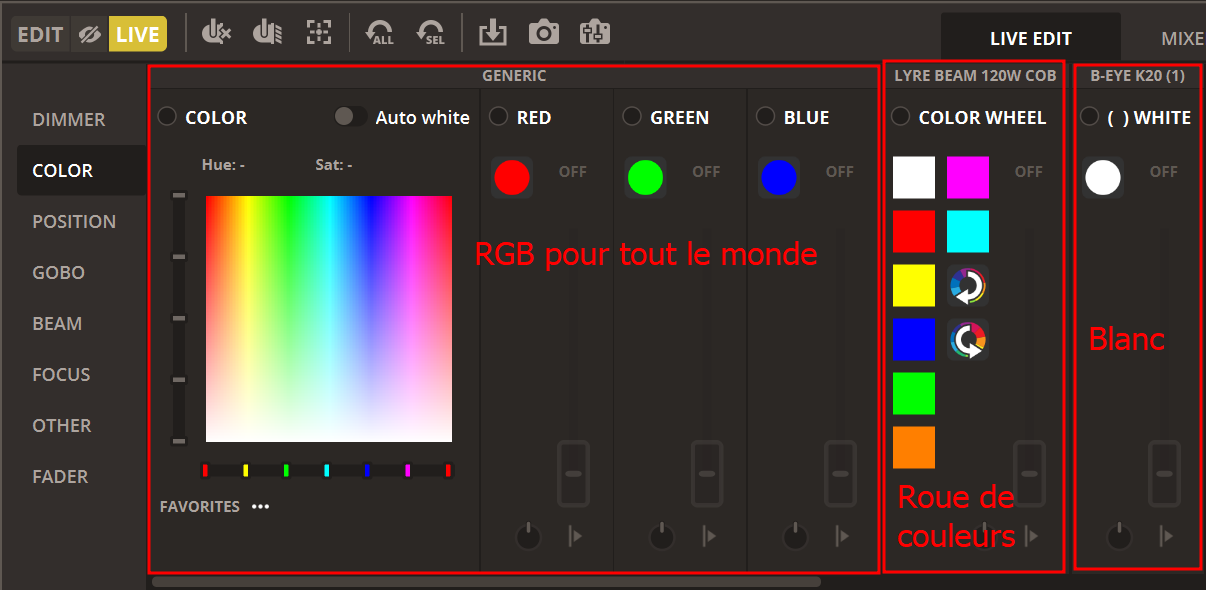Switch to EDIT mode

pyautogui.click(x=41, y=34)
